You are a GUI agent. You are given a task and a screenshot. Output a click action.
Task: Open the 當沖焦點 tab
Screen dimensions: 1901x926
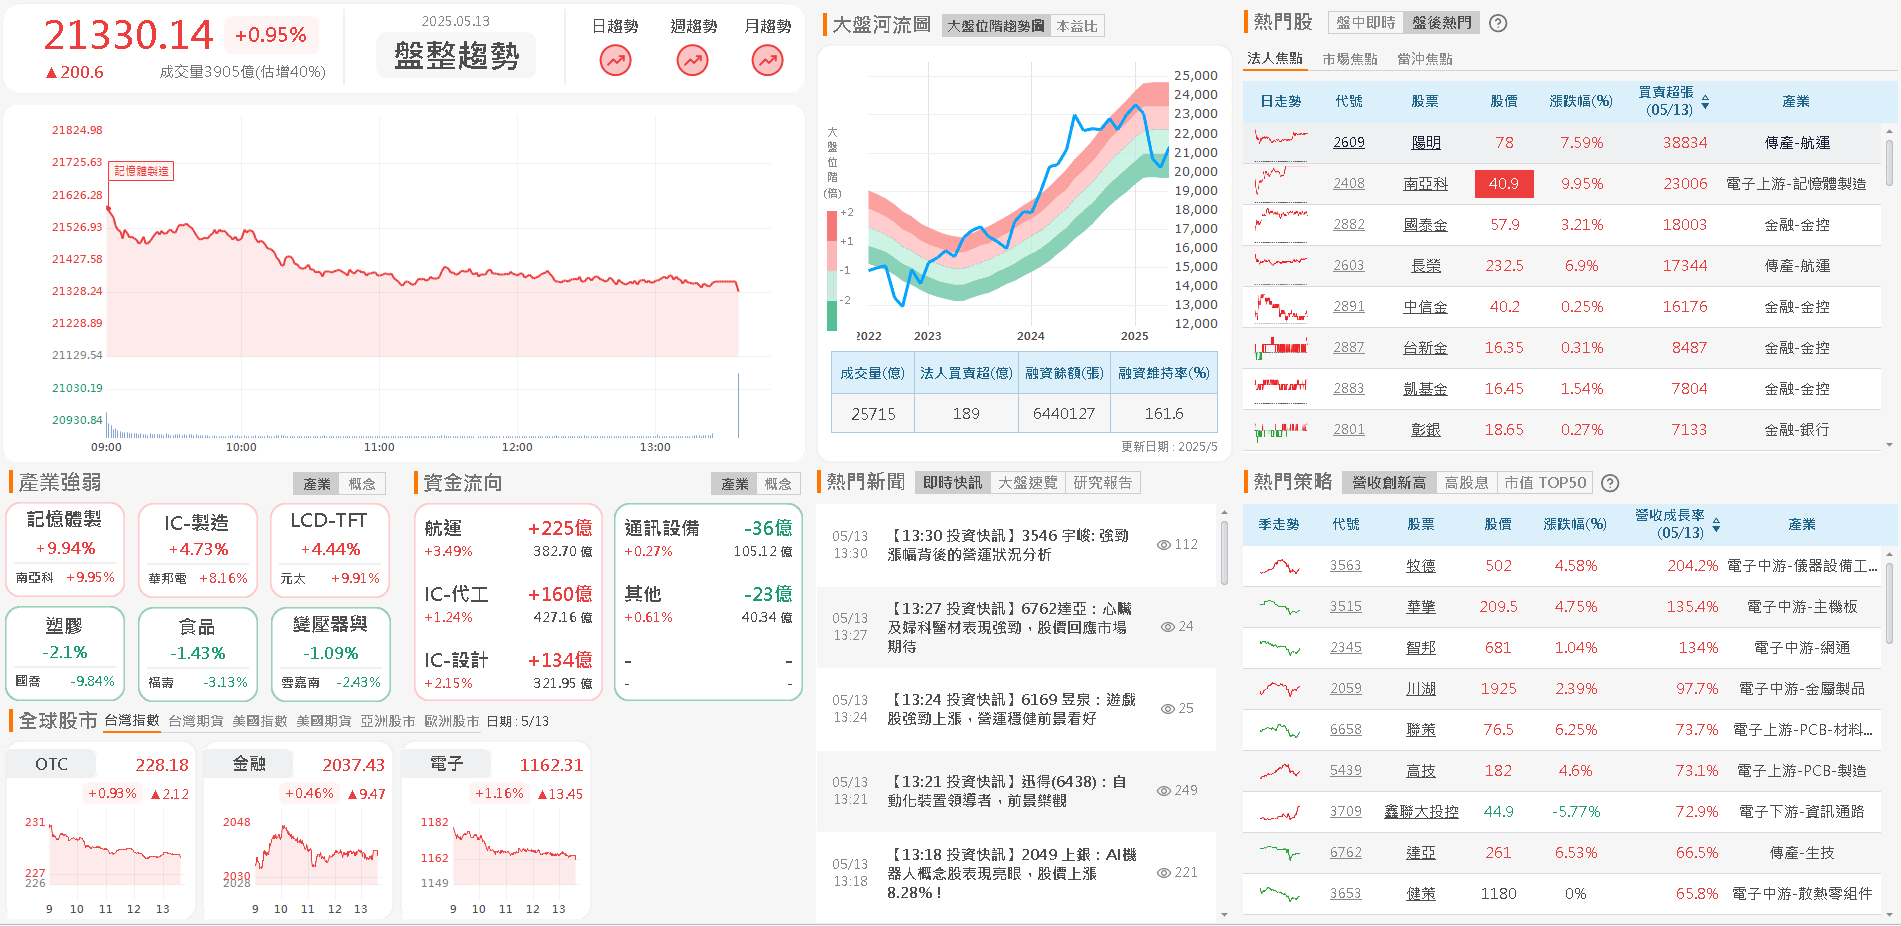(x=1424, y=59)
